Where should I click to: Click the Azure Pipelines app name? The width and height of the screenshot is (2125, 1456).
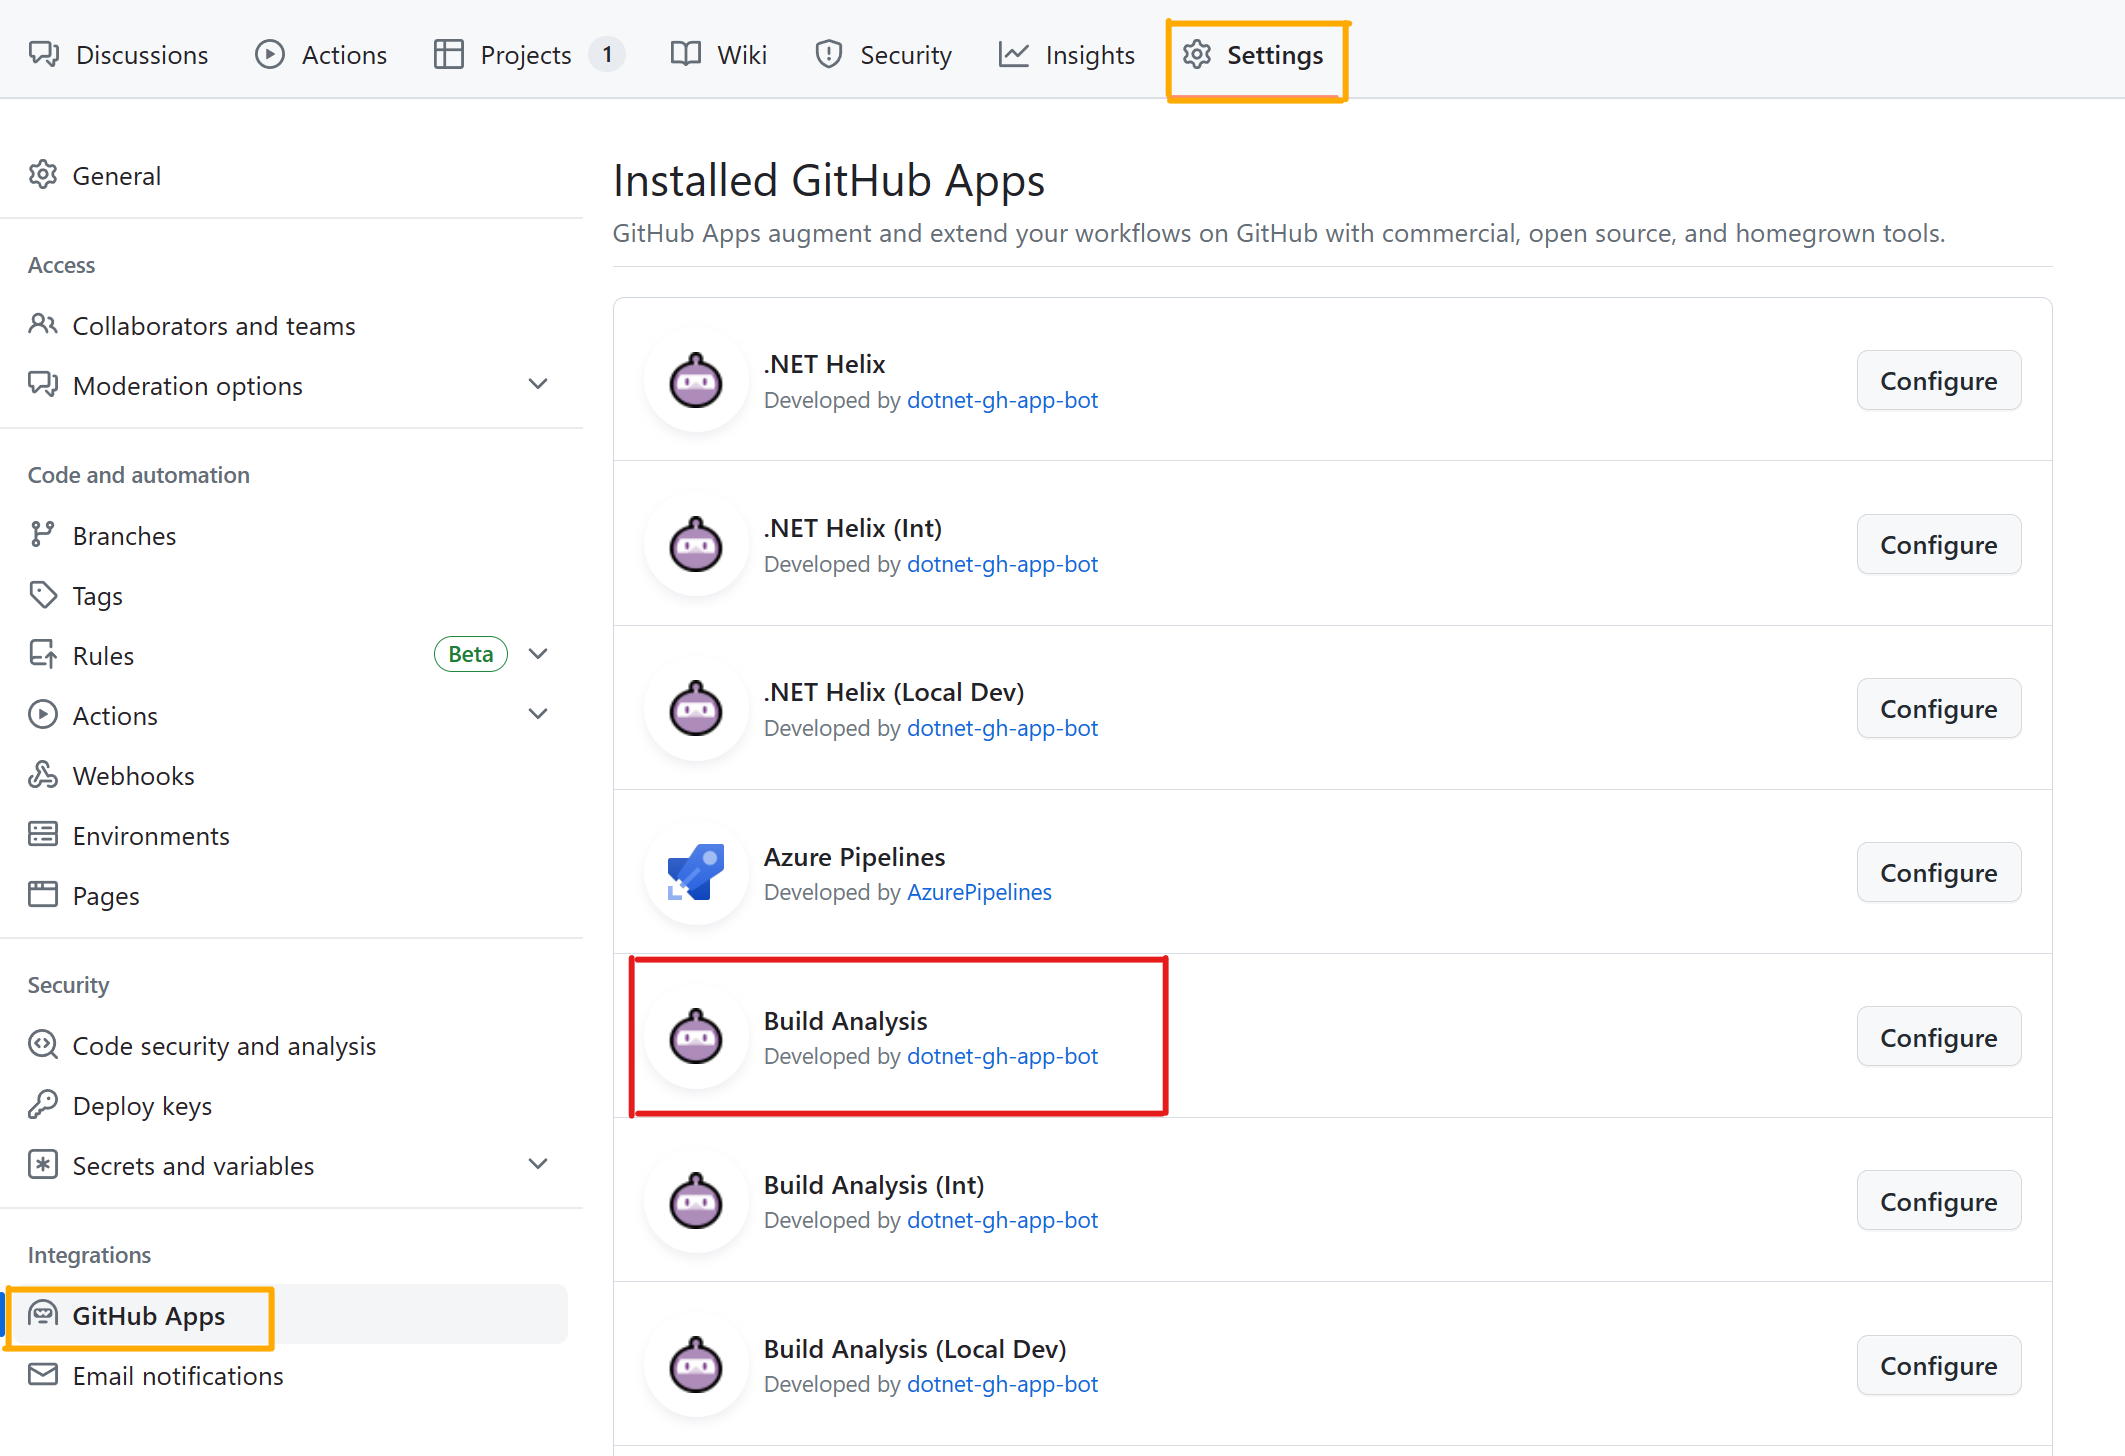coord(854,857)
